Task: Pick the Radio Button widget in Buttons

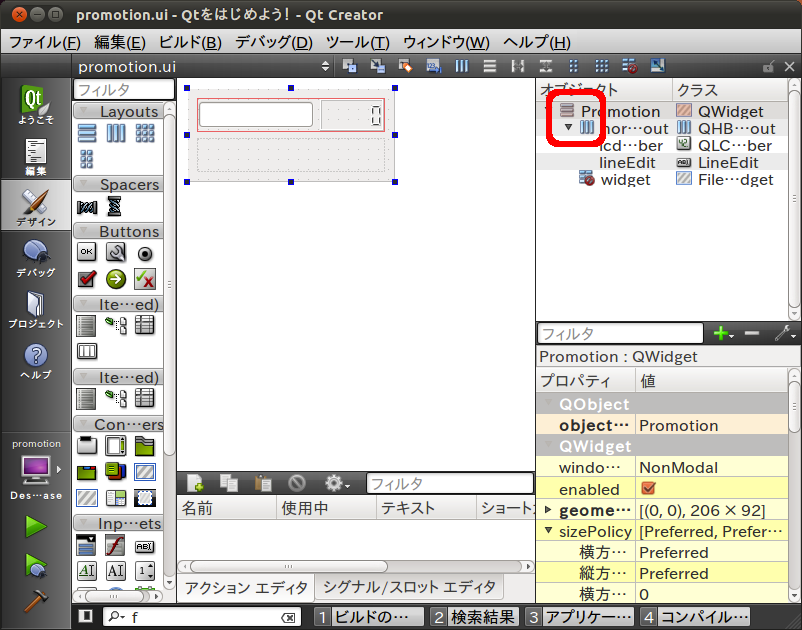Action: tap(145, 253)
